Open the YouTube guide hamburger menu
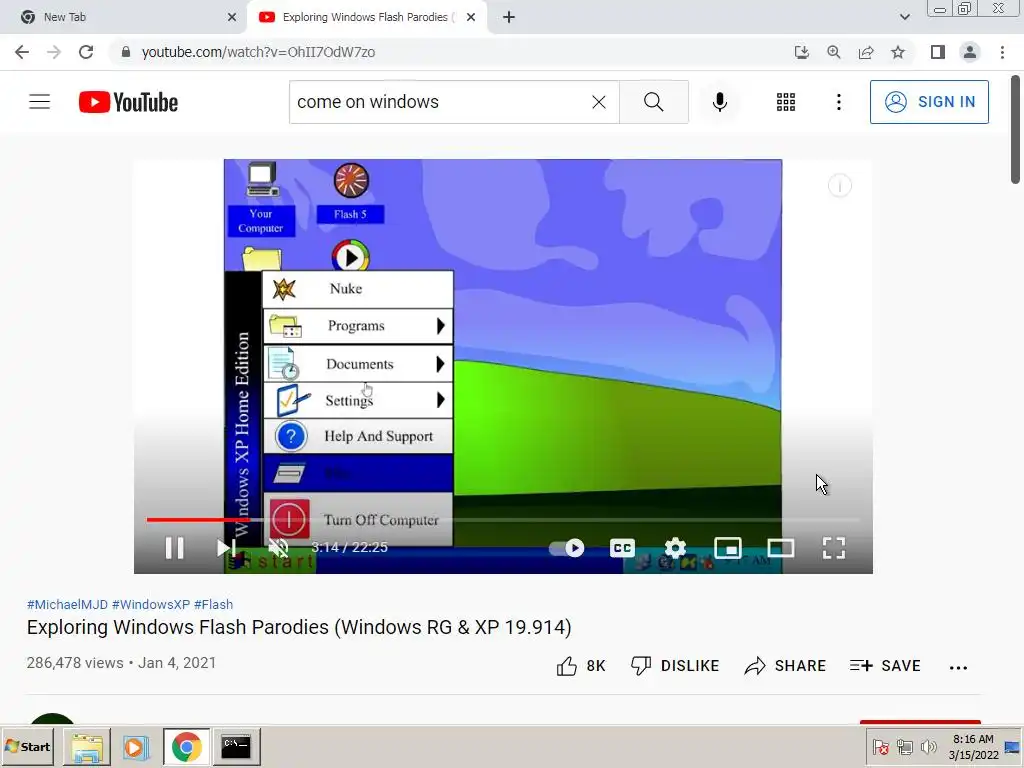The height and width of the screenshot is (768, 1024). click(40, 102)
